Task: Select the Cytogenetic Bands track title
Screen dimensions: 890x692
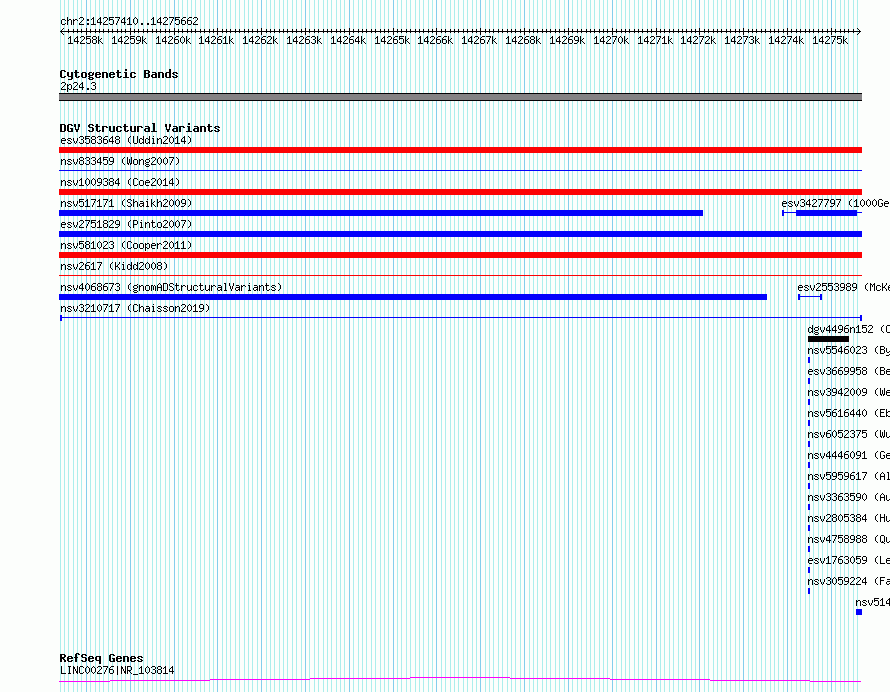Action: click(x=119, y=74)
